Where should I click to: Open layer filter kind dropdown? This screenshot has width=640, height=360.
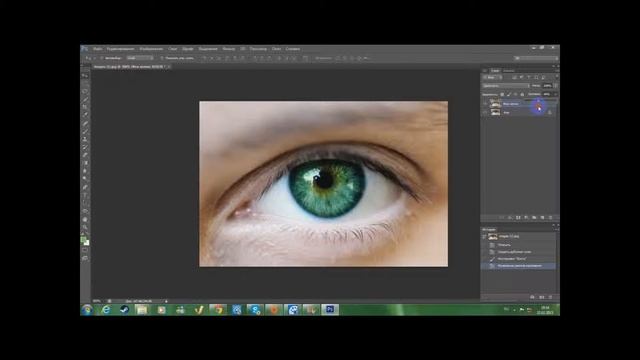(493, 77)
